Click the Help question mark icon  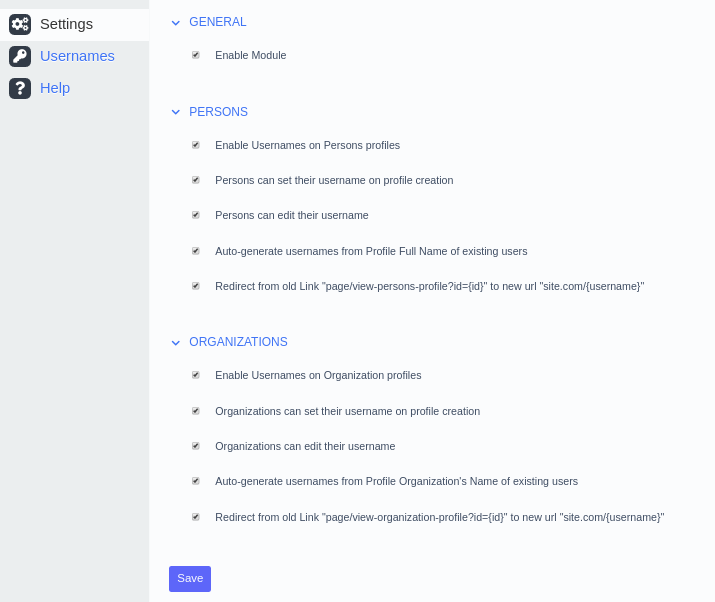(20, 88)
